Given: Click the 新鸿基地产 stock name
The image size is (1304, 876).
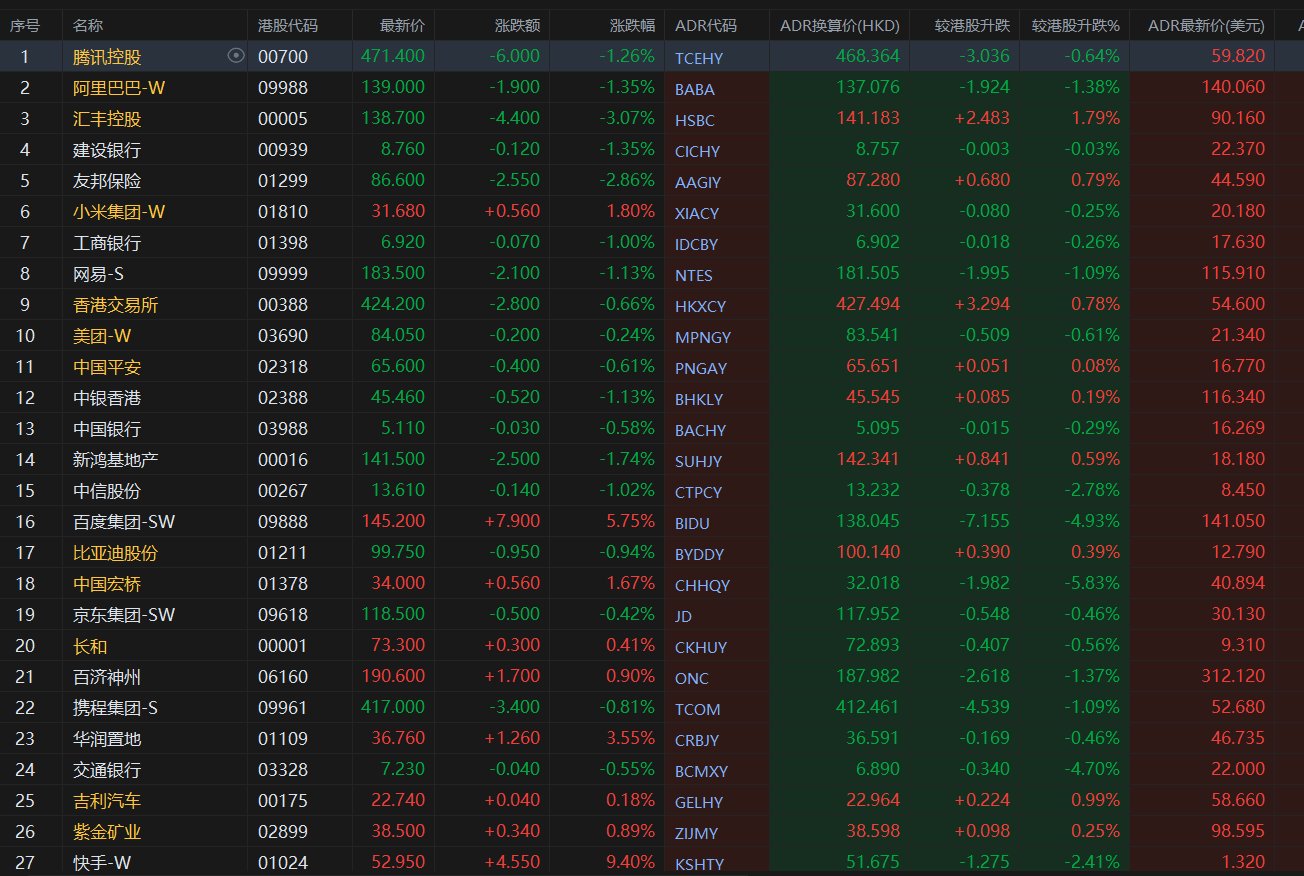Looking at the screenshot, I should (116, 460).
